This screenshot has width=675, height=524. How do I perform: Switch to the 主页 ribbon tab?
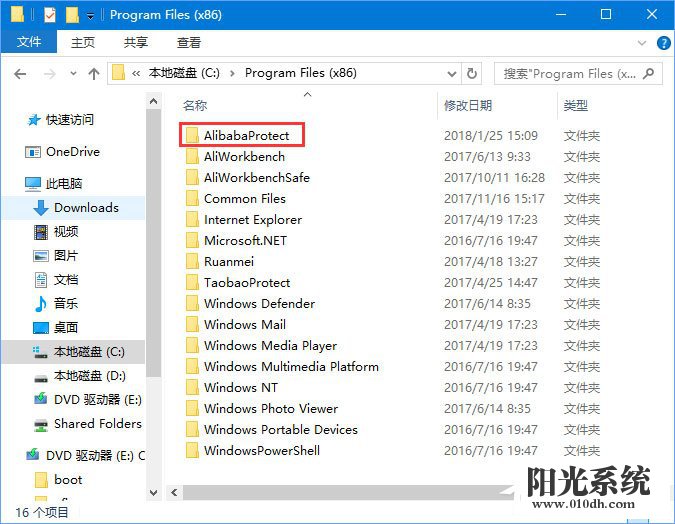tap(83, 42)
